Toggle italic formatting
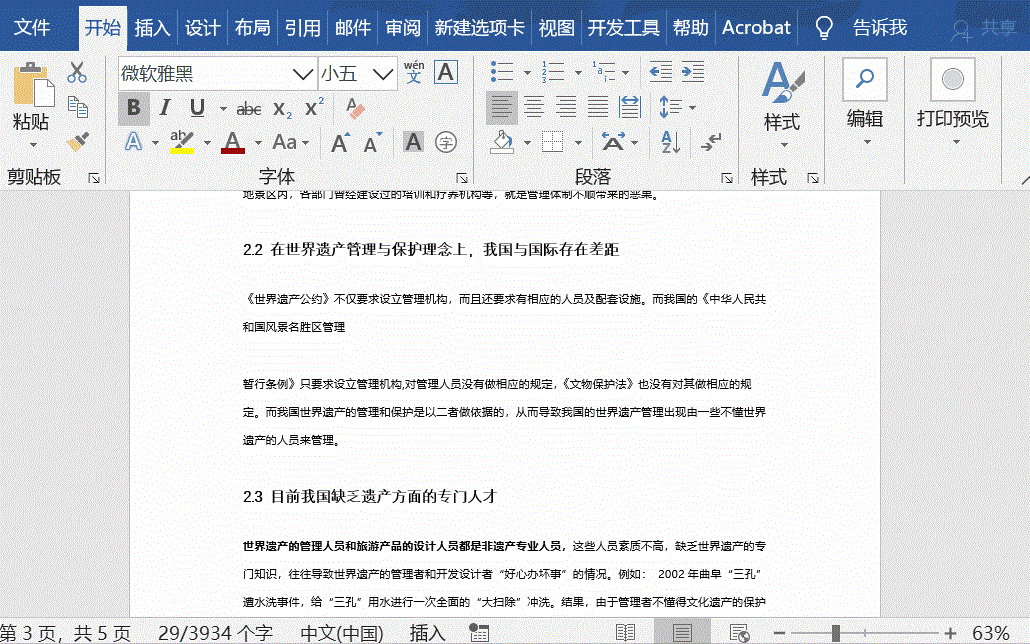This screenshot has width=1030, height=644. [165, 108]
